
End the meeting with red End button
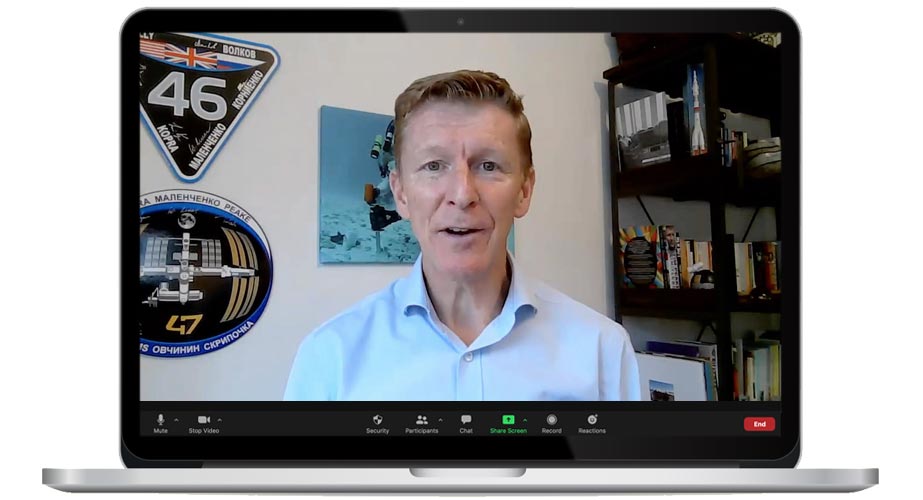759,424
